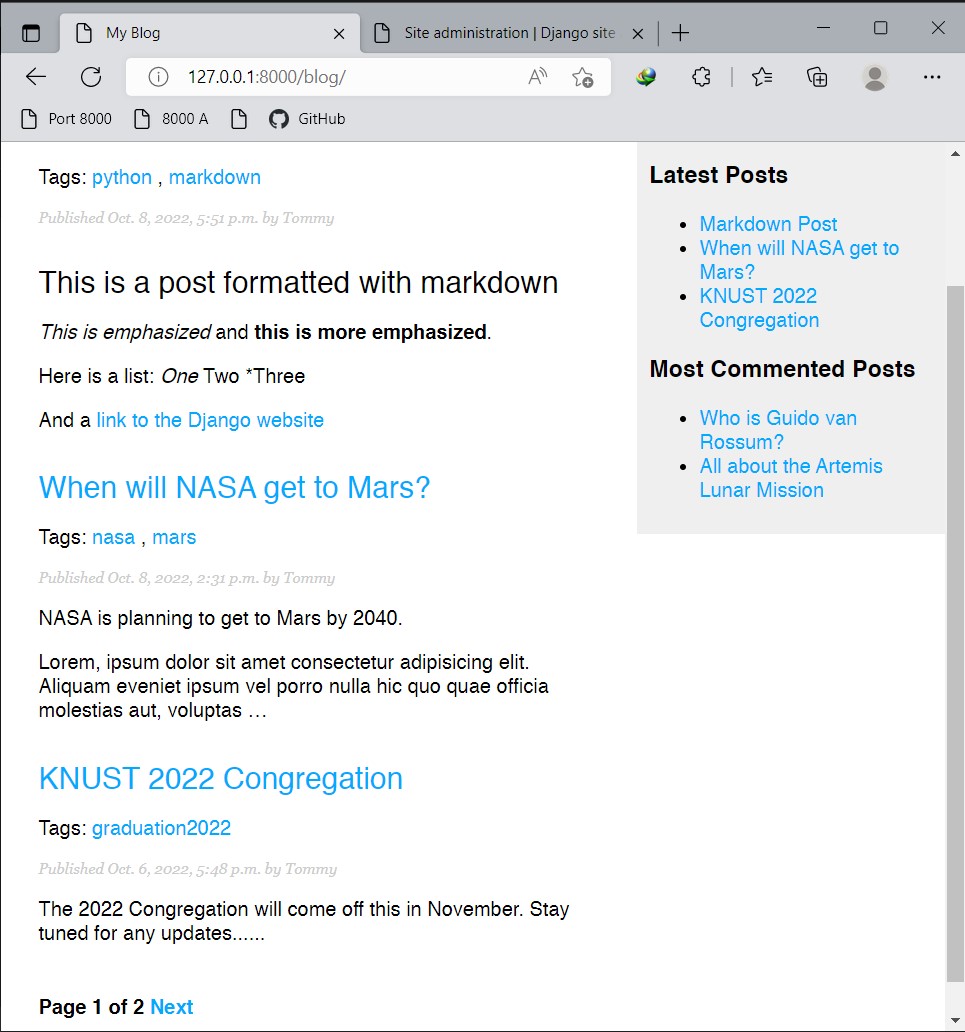Open Who is Guido van Rossum link
965x1032 pixels.
click(778, 430)
